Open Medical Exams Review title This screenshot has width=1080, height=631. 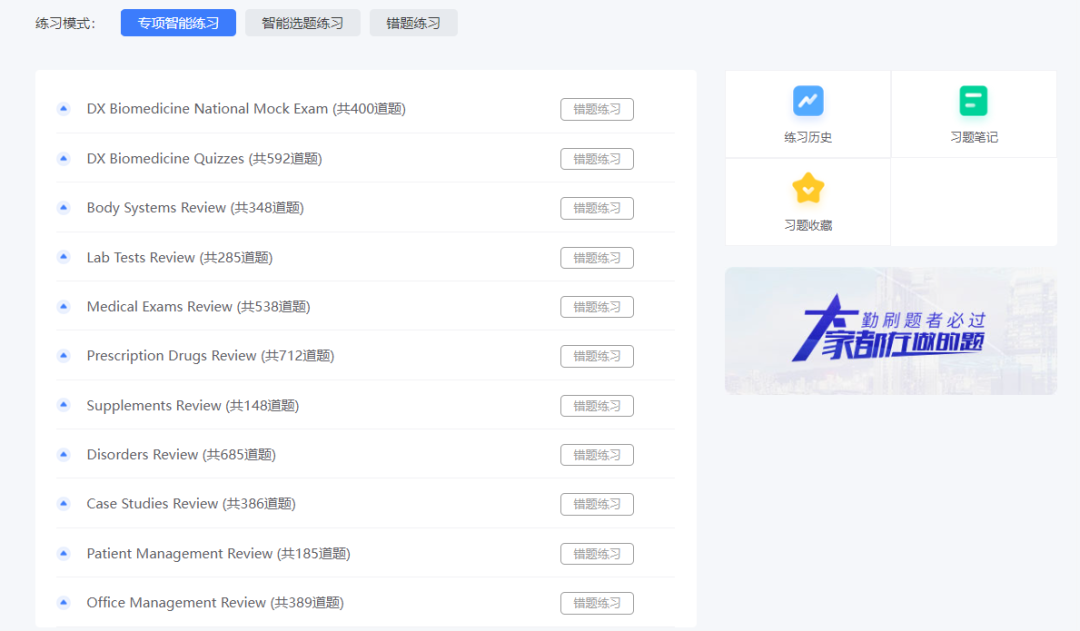pos(198,307)
